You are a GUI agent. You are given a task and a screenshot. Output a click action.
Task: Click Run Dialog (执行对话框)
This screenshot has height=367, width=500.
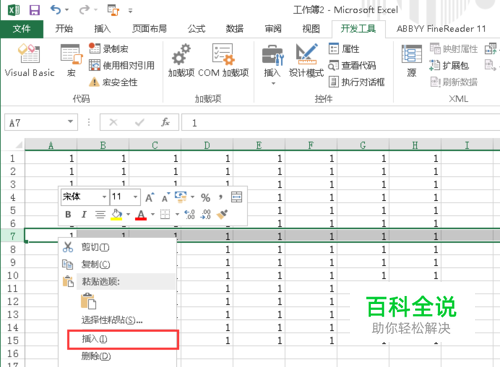coord(357,82)
